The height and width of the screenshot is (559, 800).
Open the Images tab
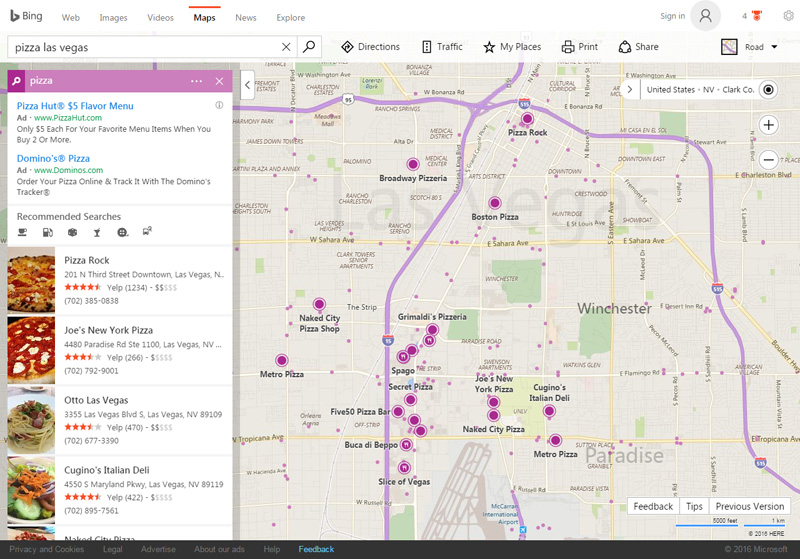click(113, 17)
